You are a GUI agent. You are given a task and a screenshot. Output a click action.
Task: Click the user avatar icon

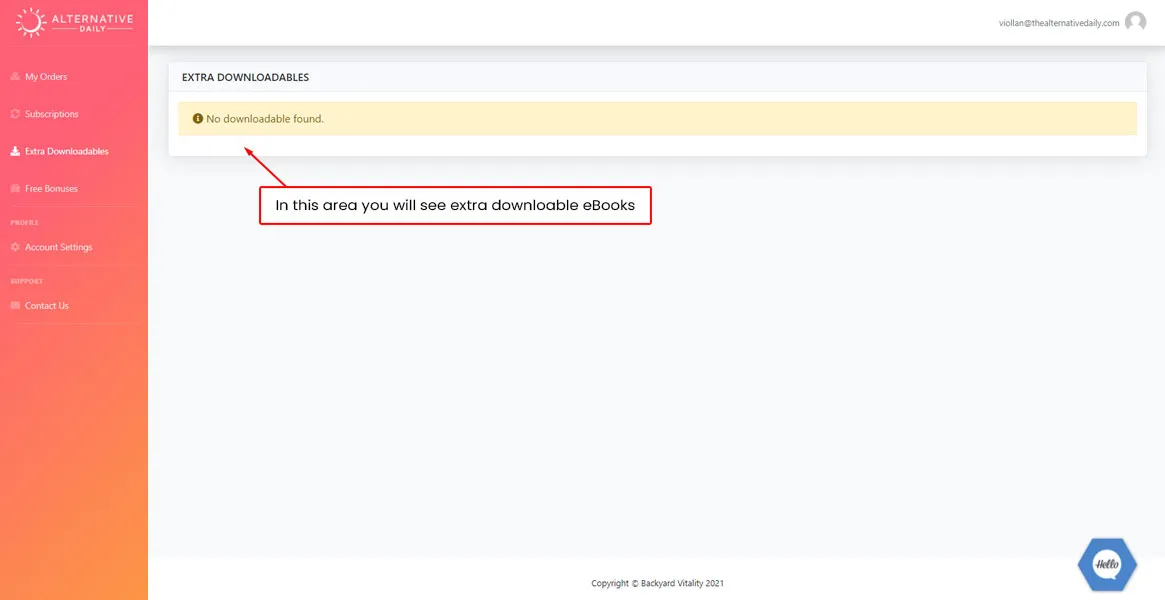click(x=1135, y=22)
